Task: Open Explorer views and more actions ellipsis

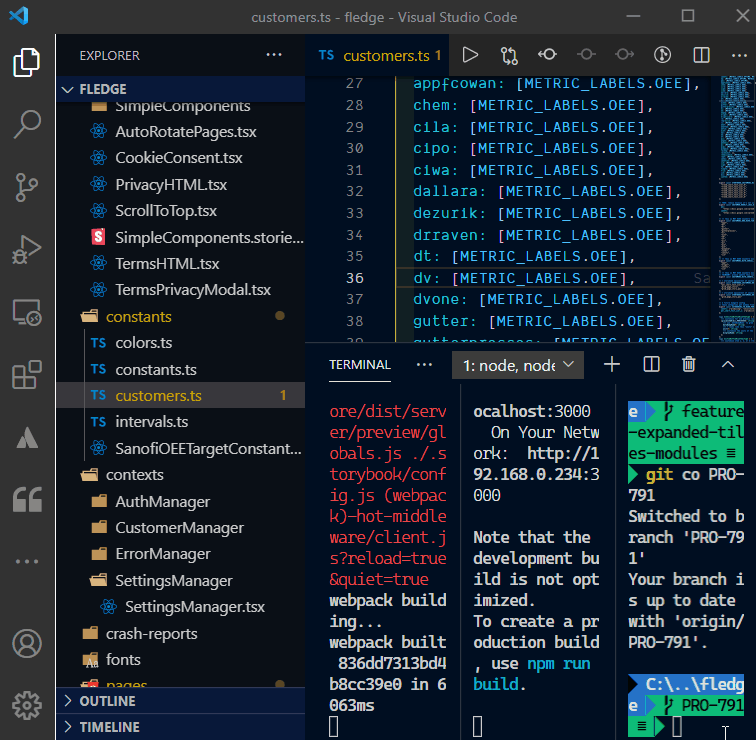Action: click(x=274, y=55)
